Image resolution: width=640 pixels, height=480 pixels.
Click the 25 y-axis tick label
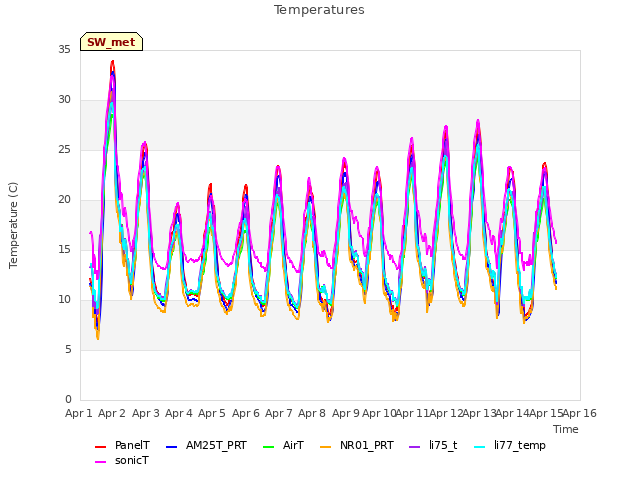pos(64,150)
